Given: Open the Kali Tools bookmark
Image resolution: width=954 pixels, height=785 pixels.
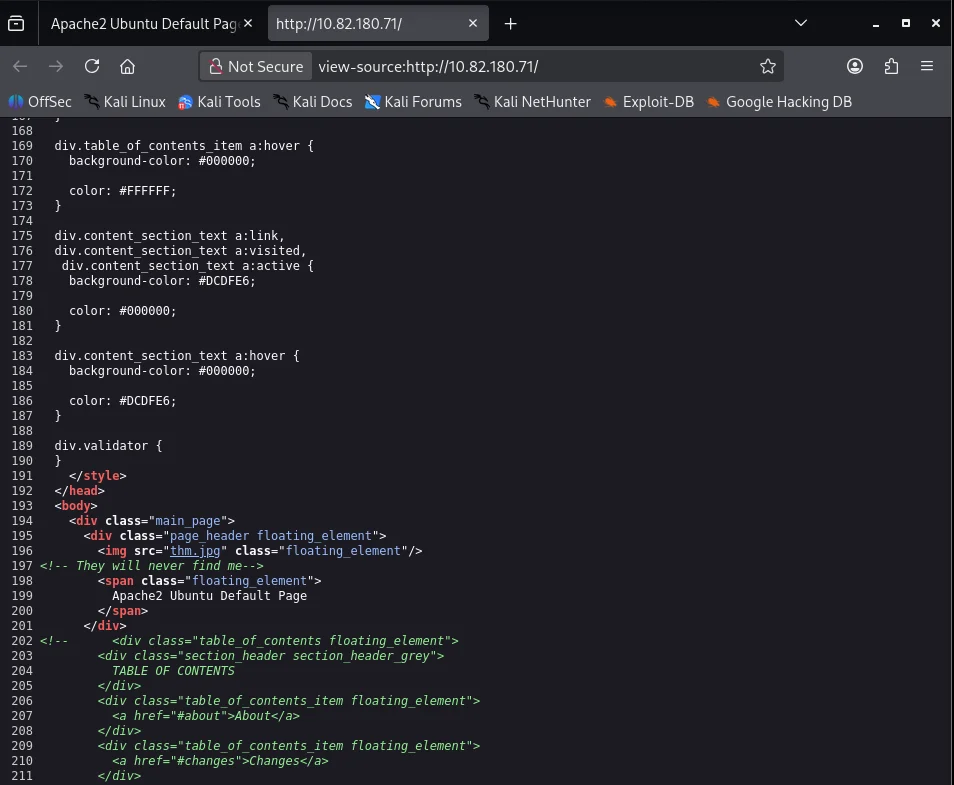Looking at the screenshot, I should [219, 101].
